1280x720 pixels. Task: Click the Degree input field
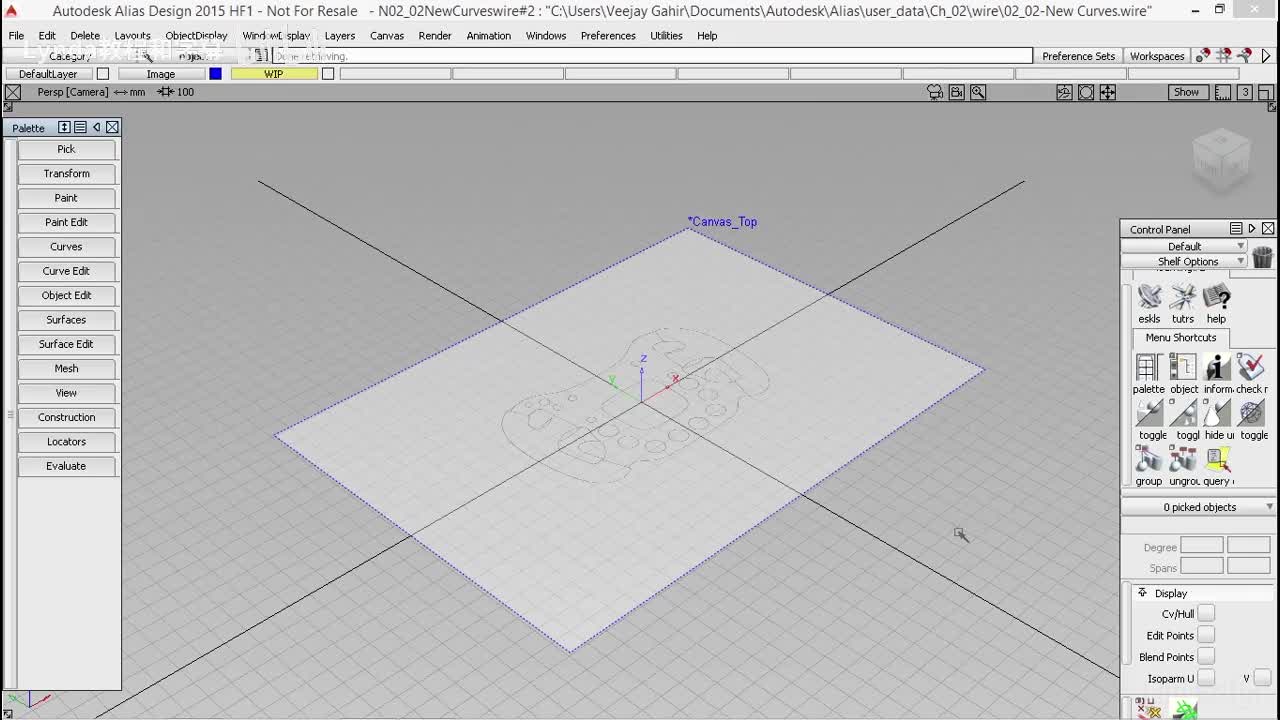tap(1202, 546)
